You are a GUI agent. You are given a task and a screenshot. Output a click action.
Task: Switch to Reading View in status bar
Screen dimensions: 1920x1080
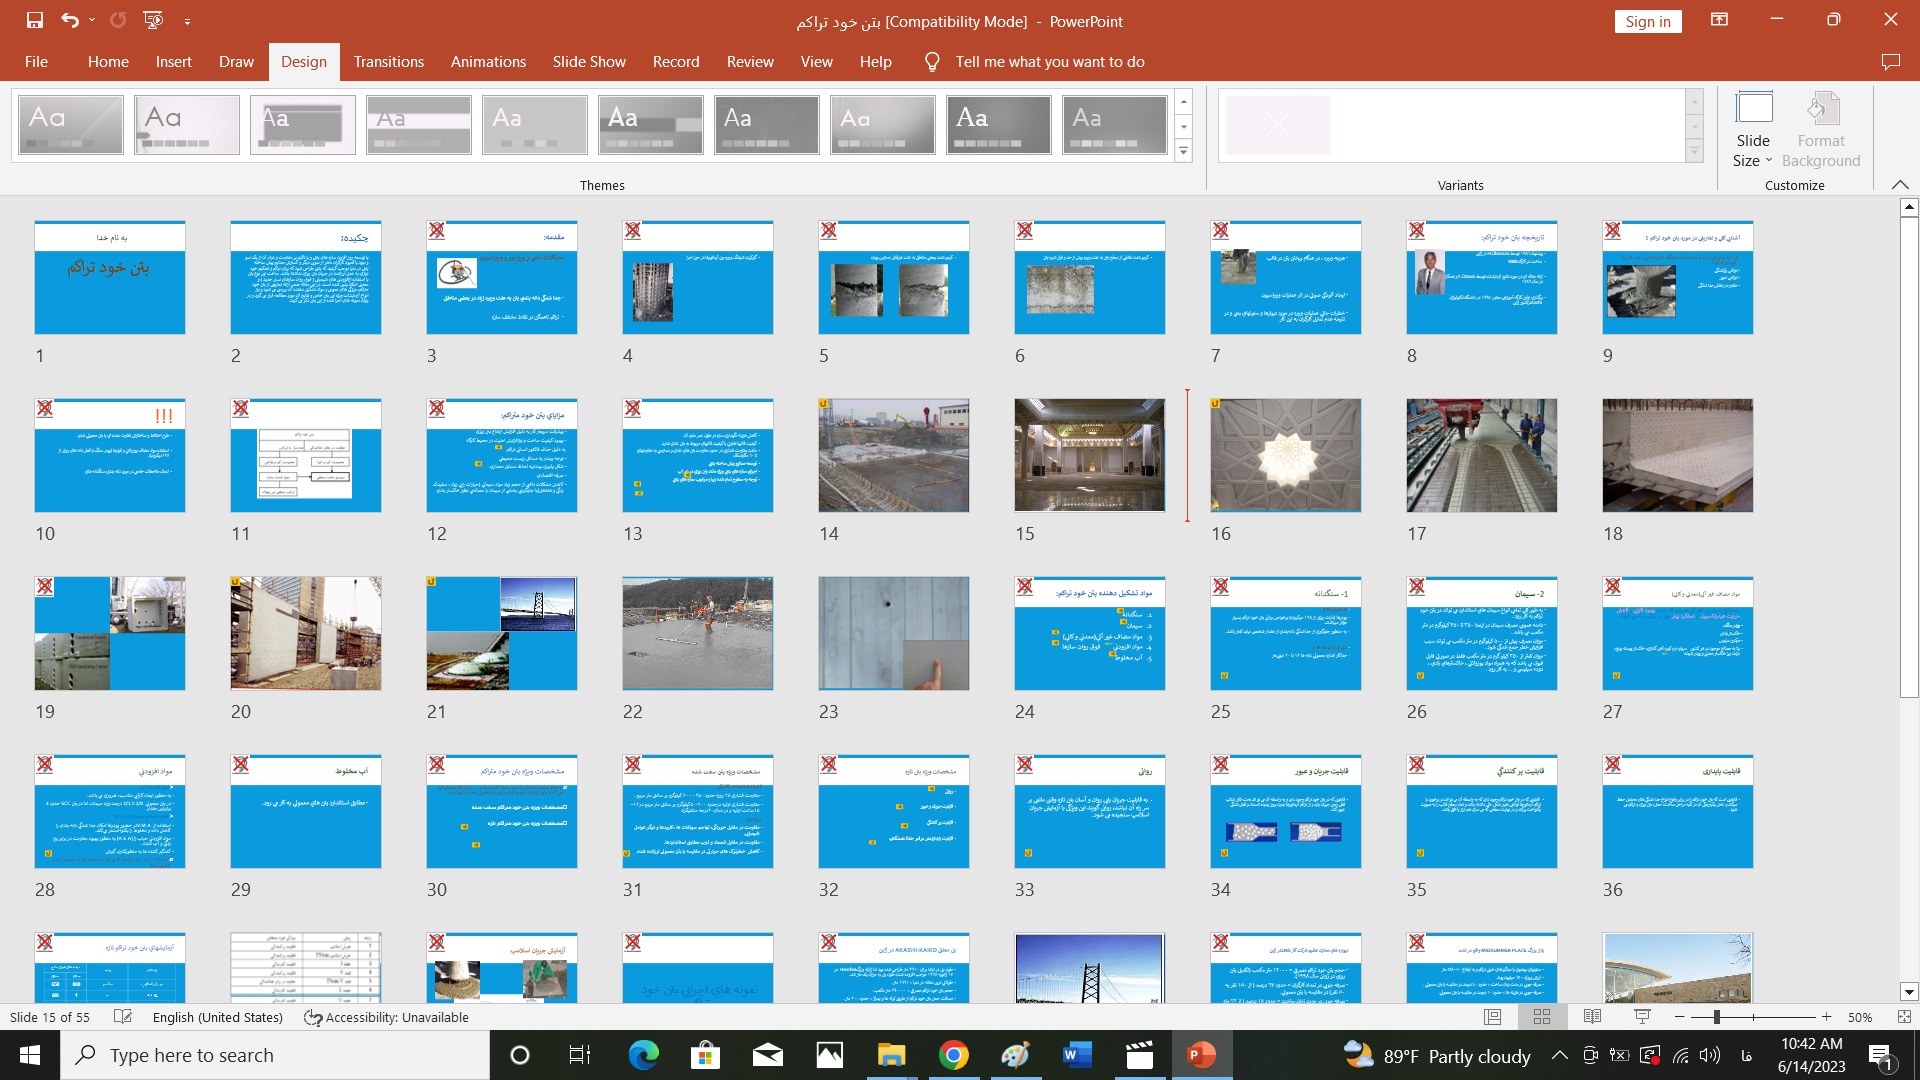1592,1017
